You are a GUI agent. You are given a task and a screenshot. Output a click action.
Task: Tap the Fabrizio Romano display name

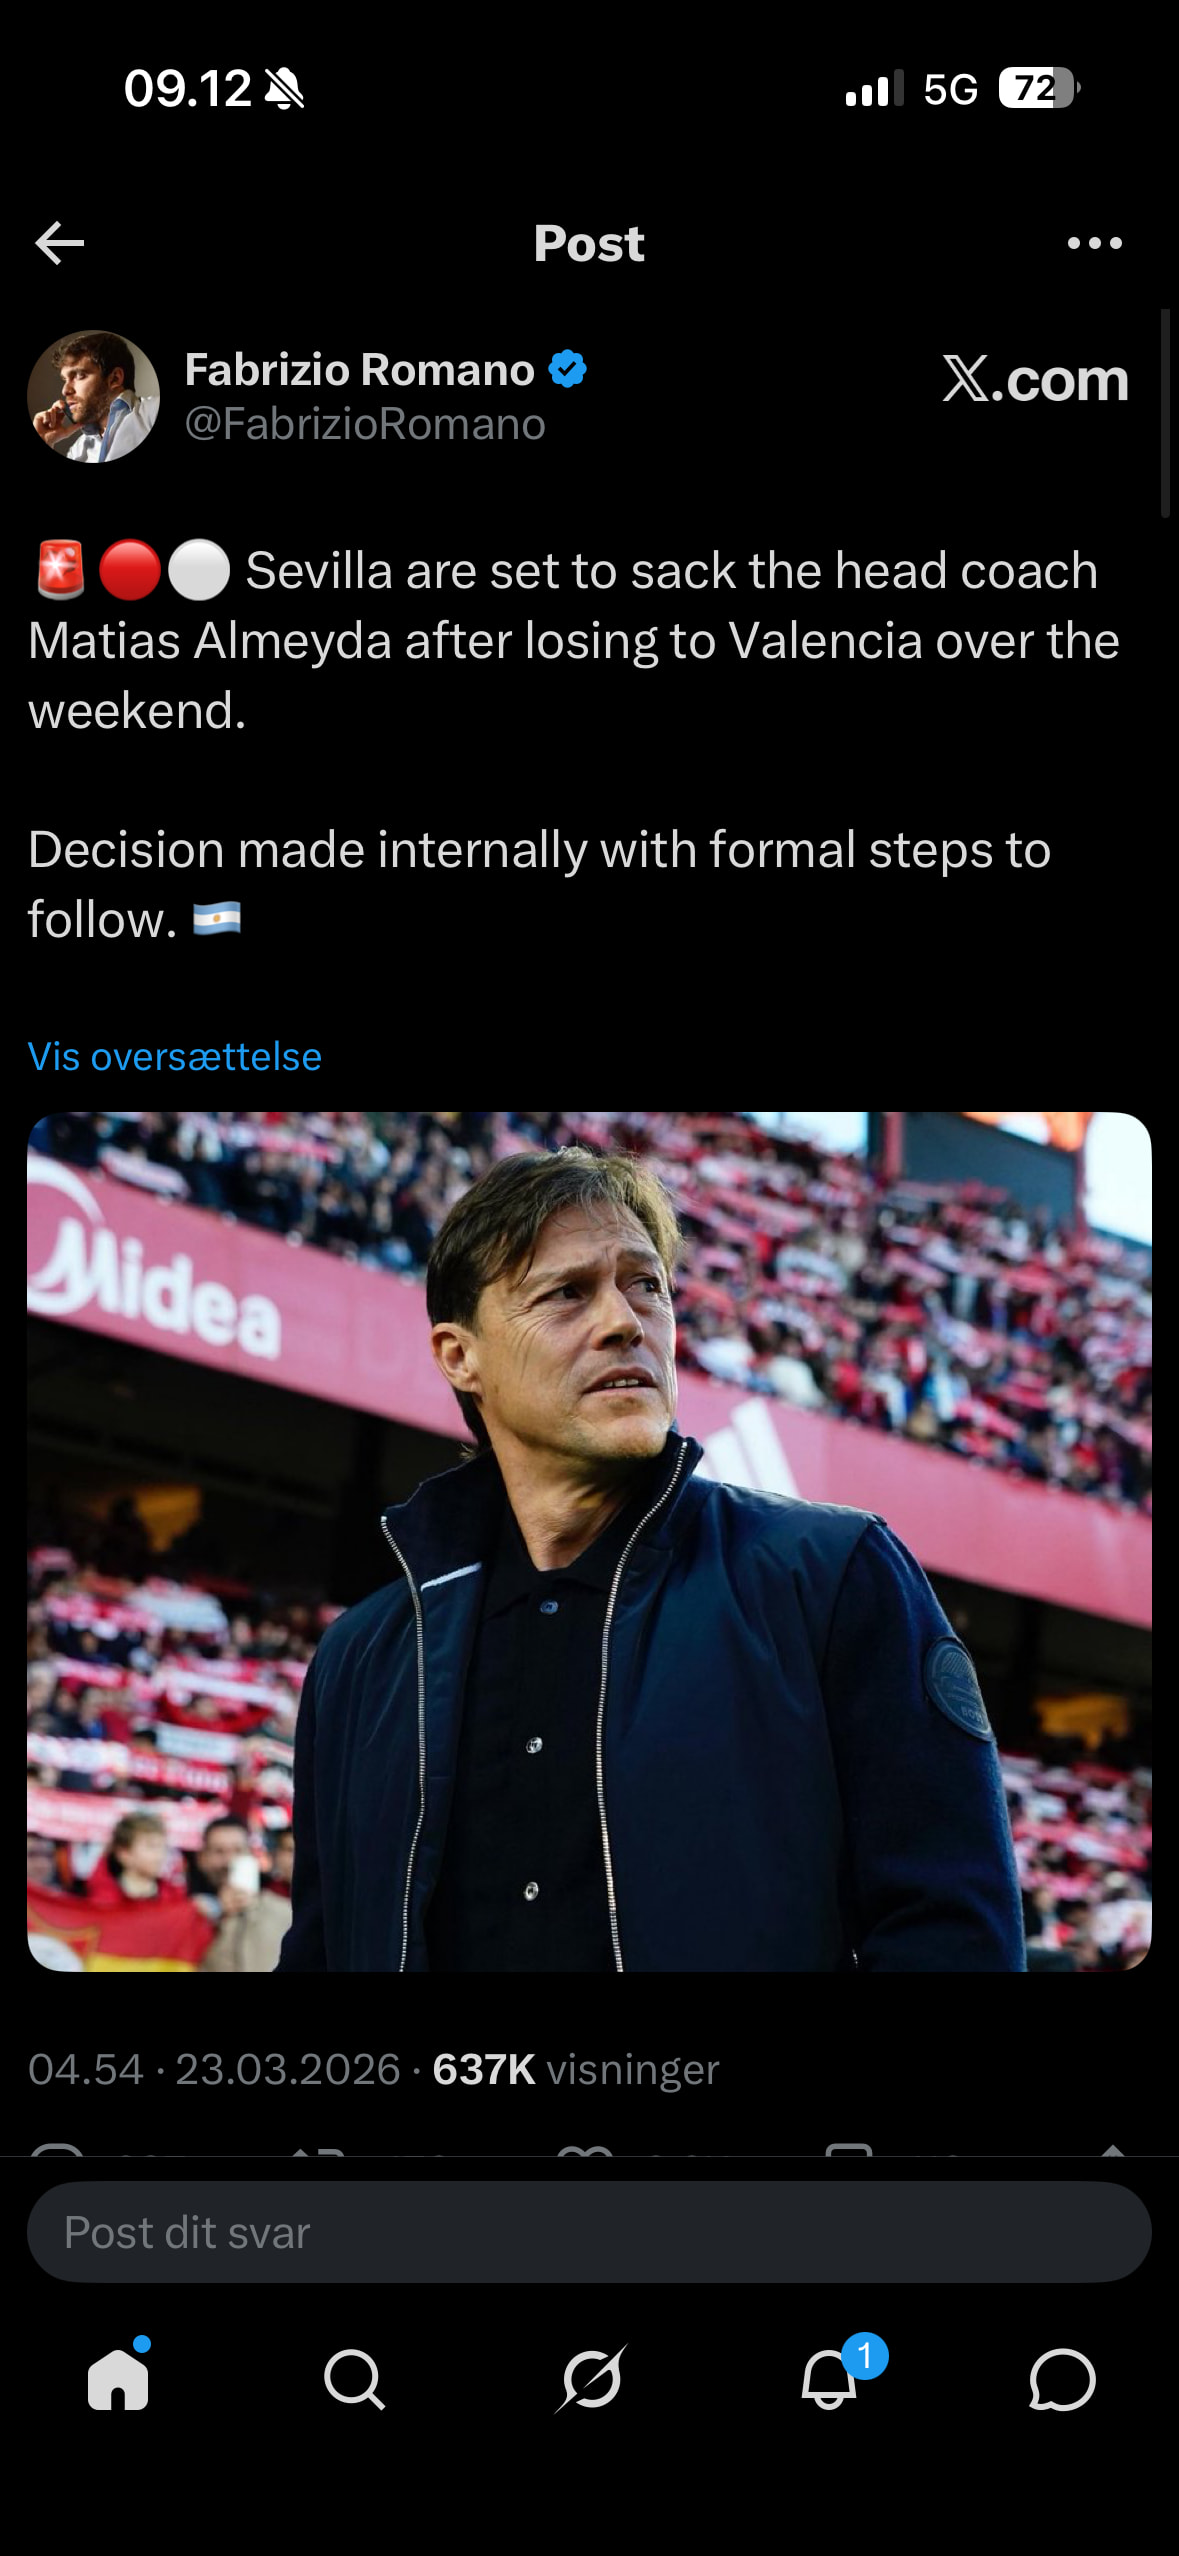tap(359, 370)
